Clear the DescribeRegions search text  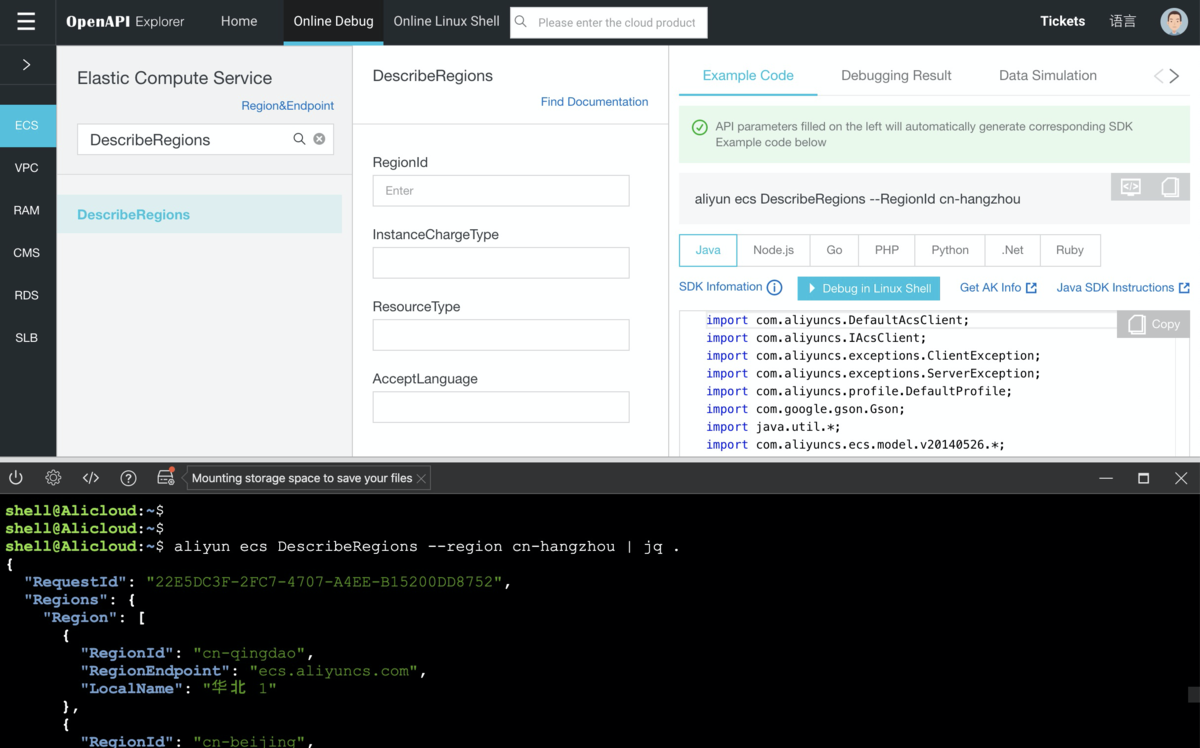click(x=319, y=139)
